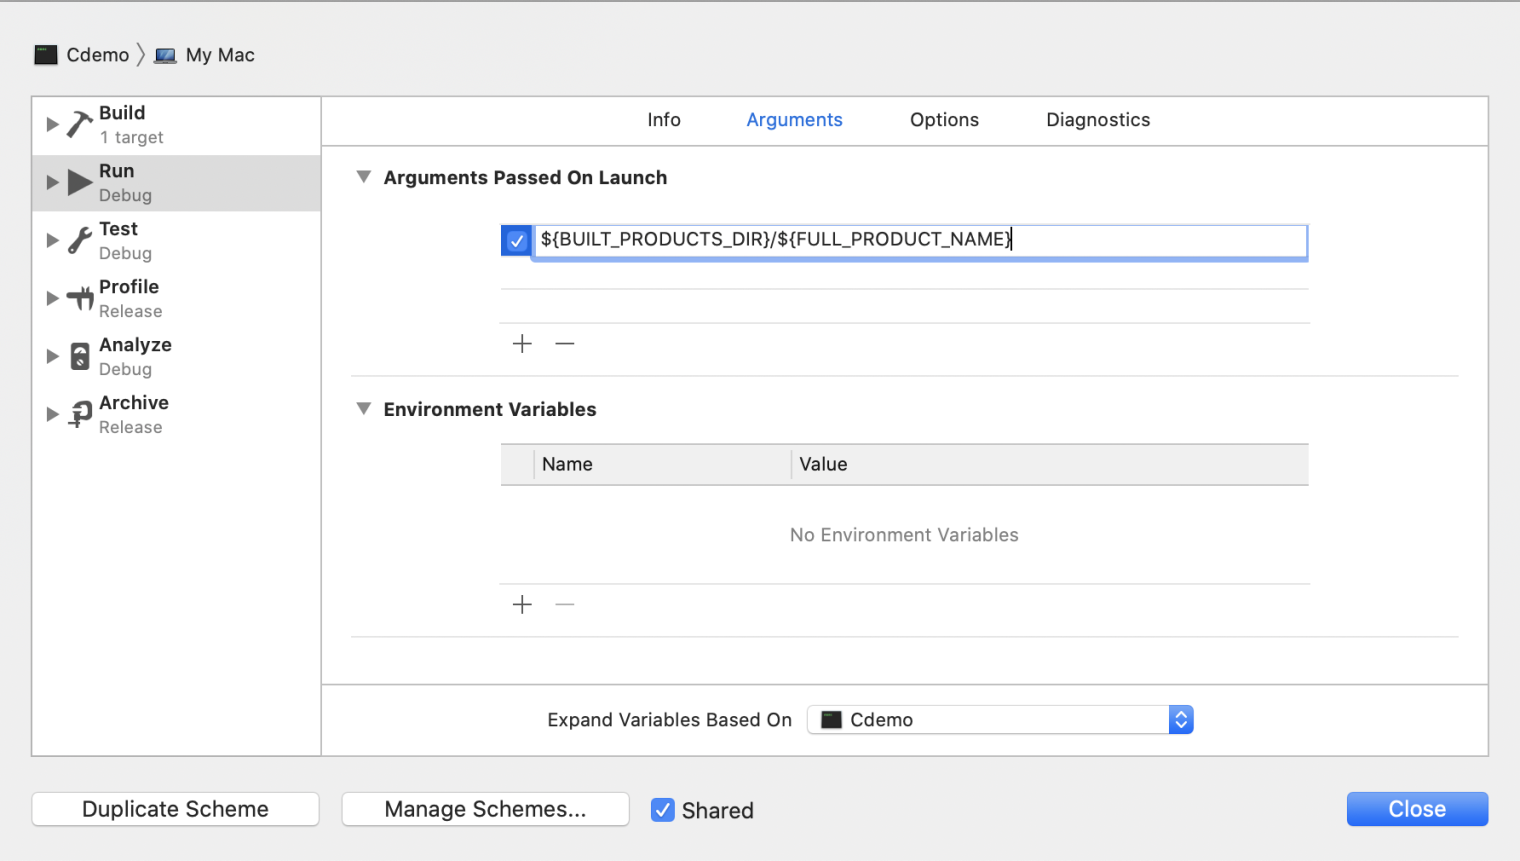
Task: Toggle the Shared scheme checkbox
Action: click(663, 810)
